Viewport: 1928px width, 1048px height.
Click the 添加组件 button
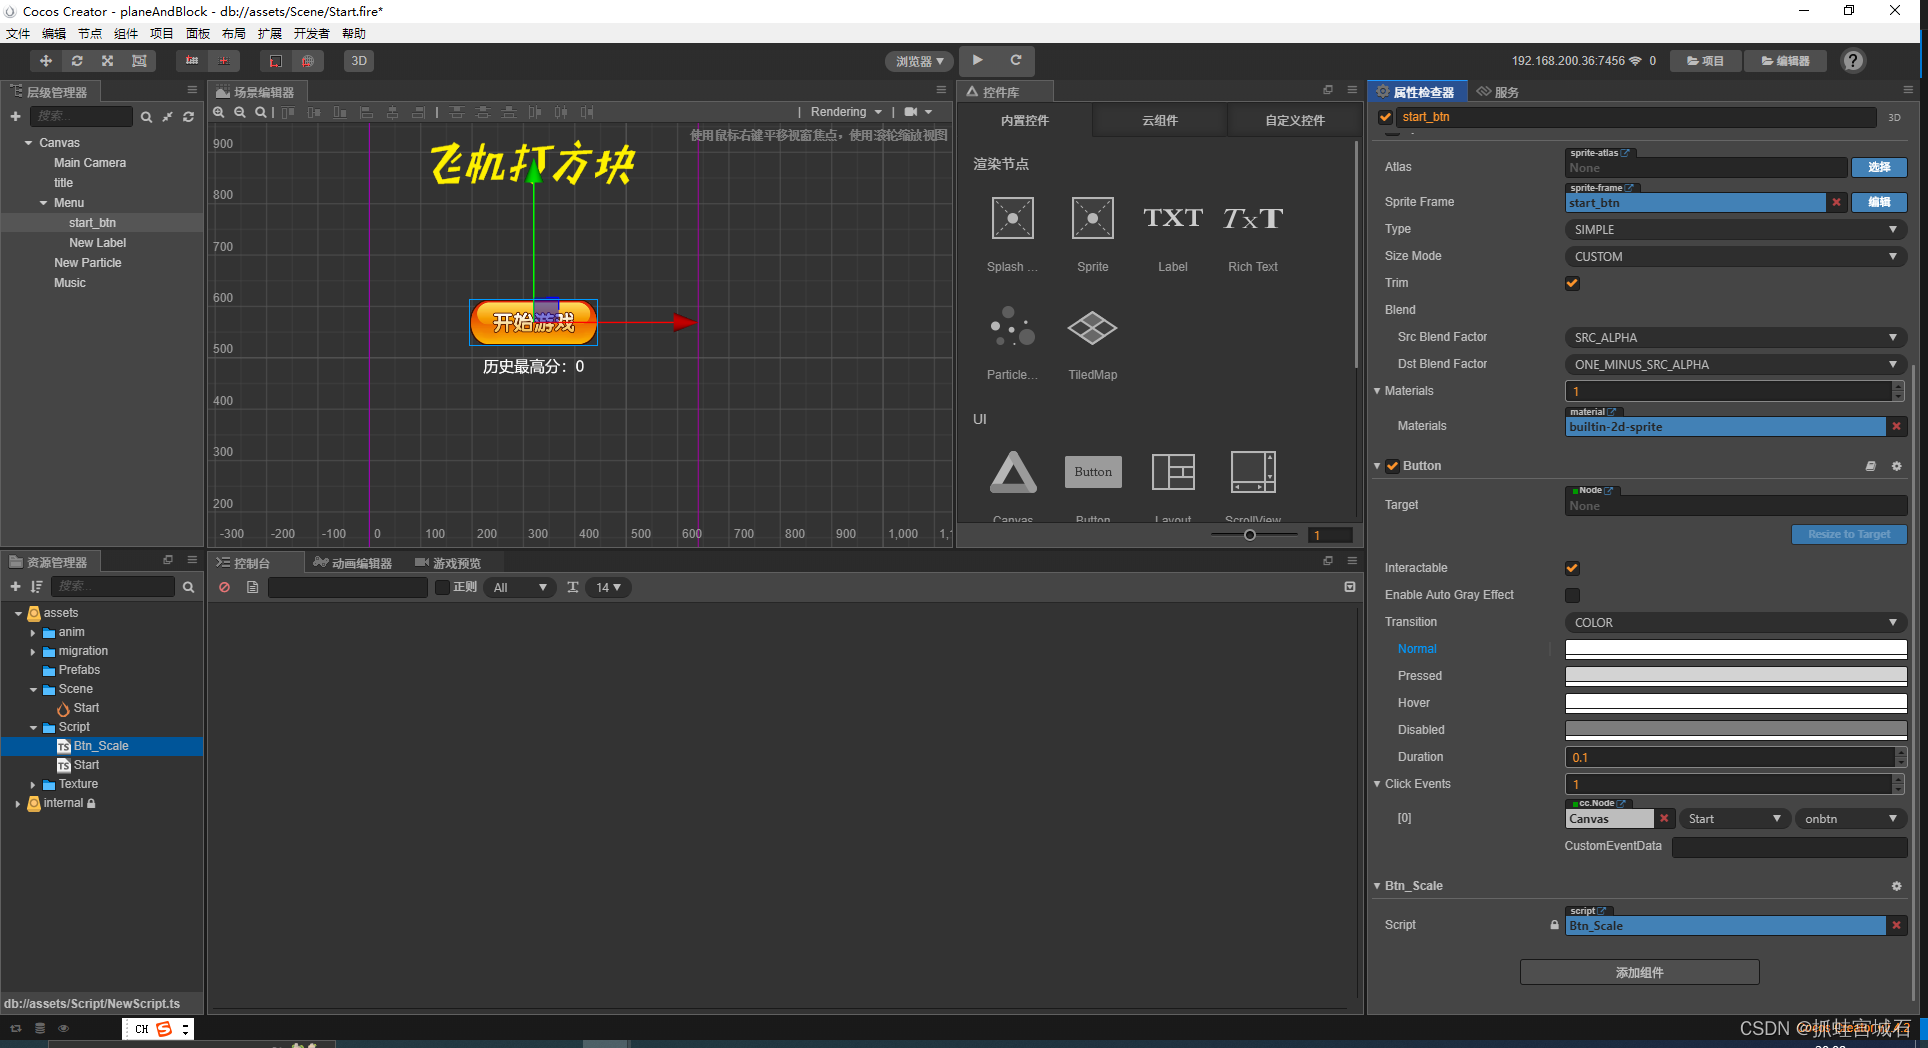(x=1640, y=972)
